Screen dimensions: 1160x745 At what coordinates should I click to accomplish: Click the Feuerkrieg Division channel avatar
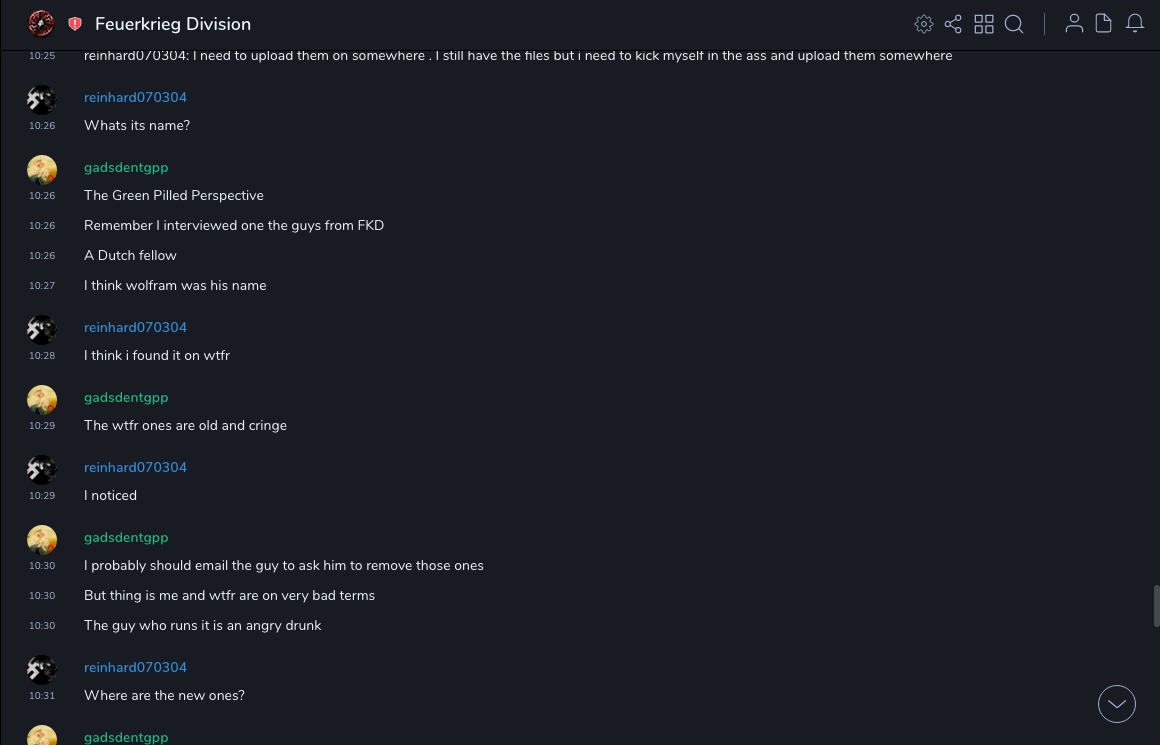click(x=41, y=23)
